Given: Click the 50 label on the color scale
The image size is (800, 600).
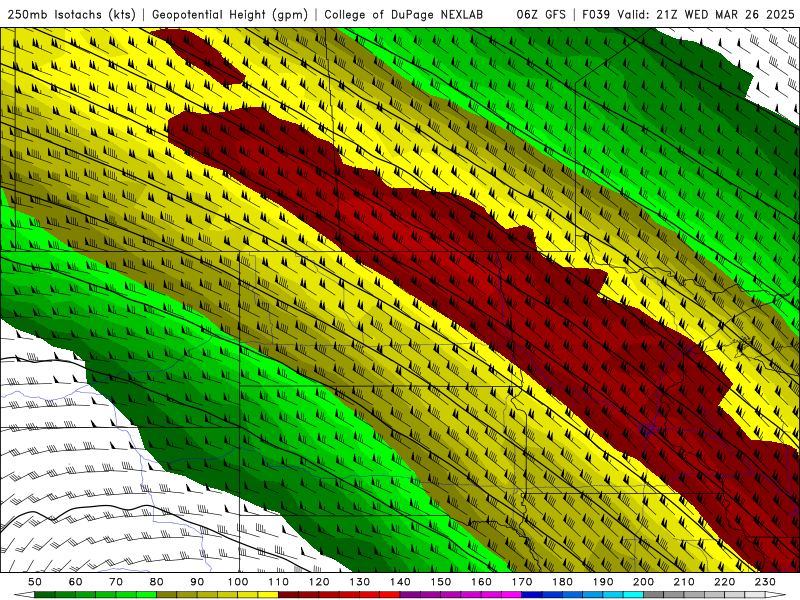Looking at the screenshot, I should [x=35, y=582].
